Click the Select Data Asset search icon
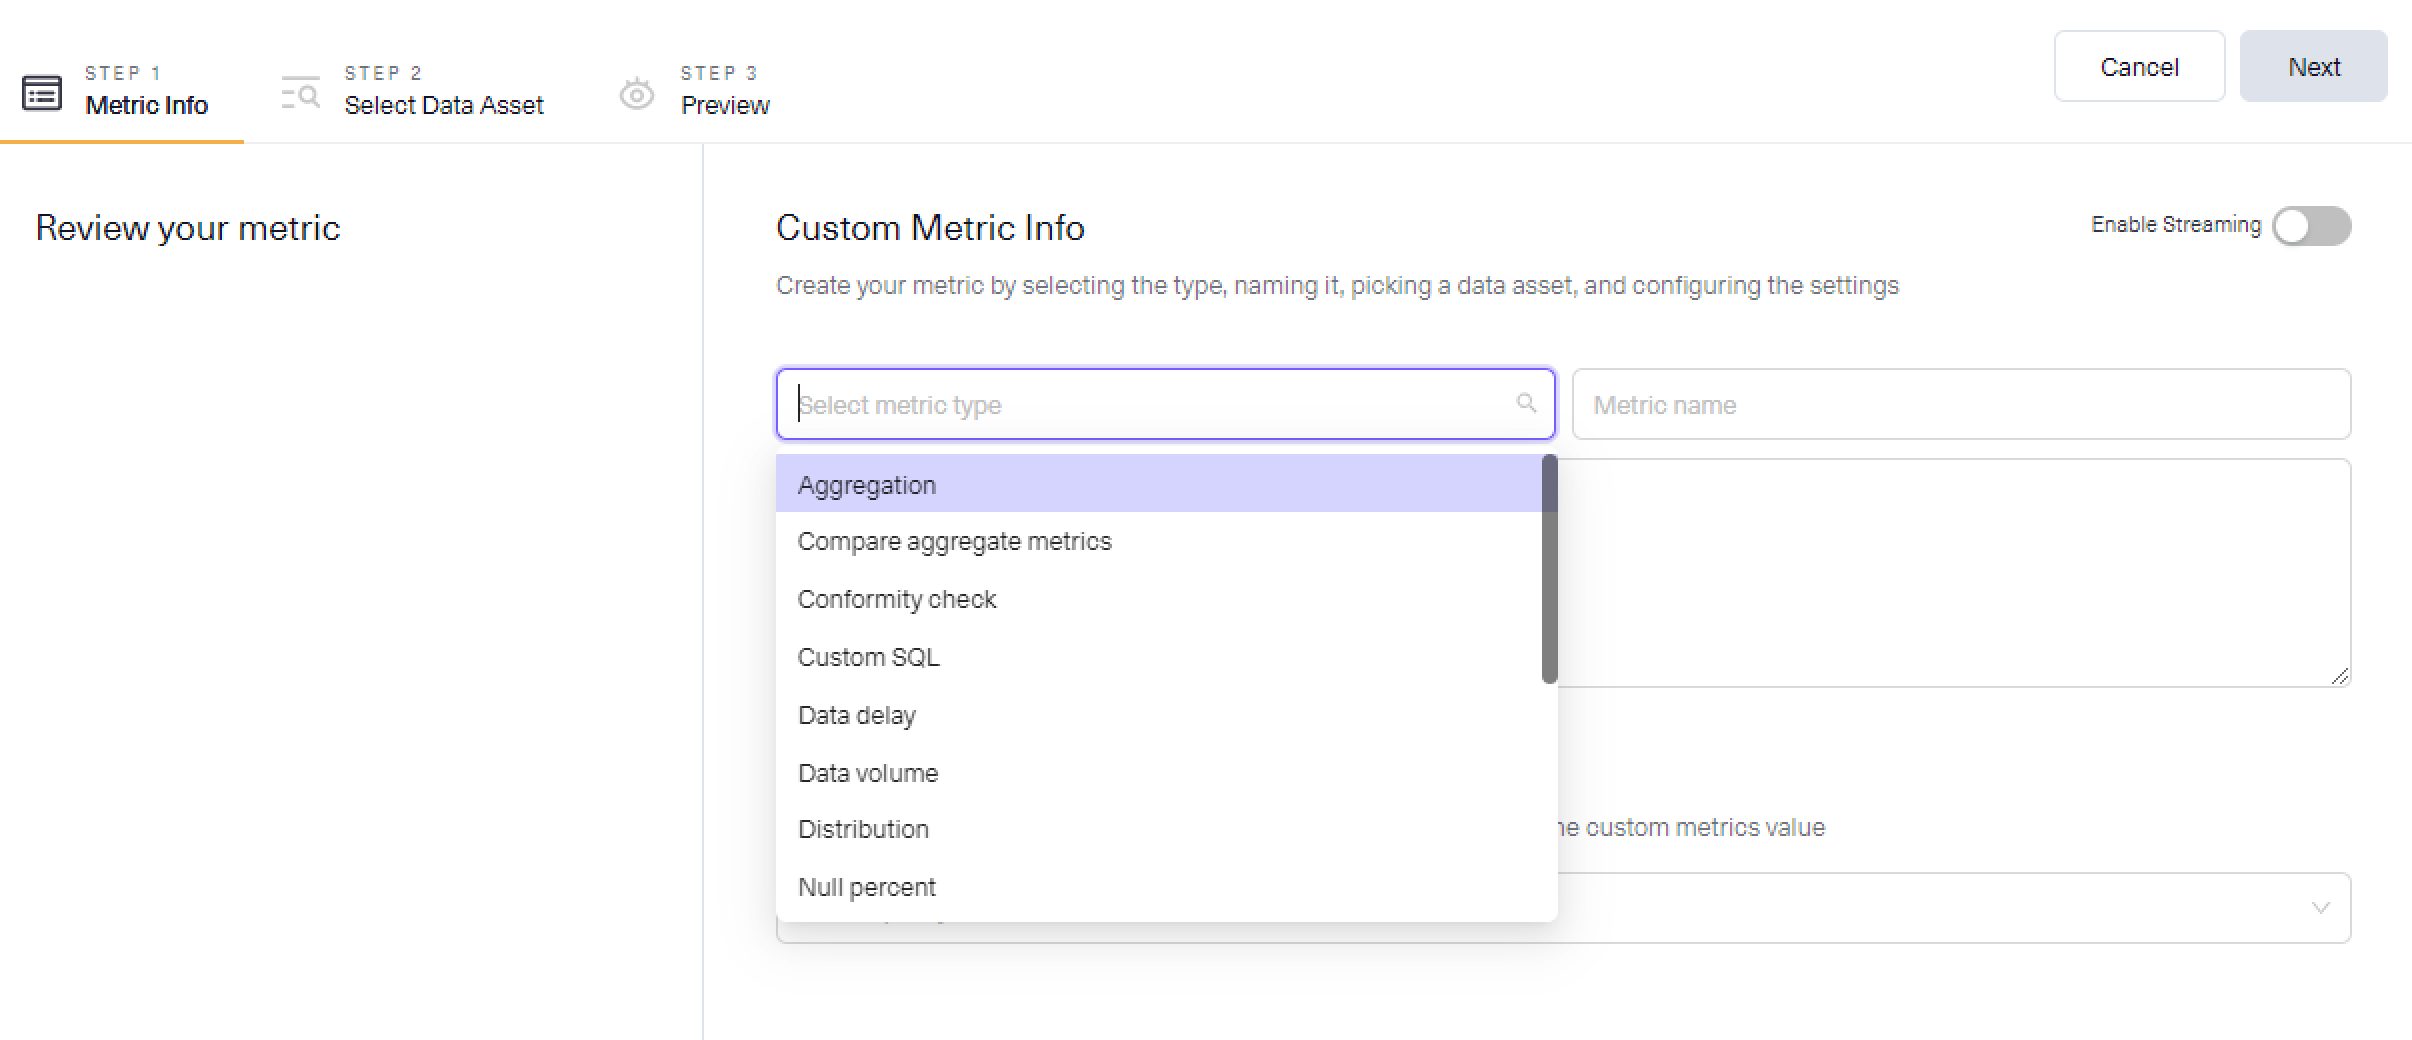Screen dimensions: 2412x1040 click(x=300, y=92)
